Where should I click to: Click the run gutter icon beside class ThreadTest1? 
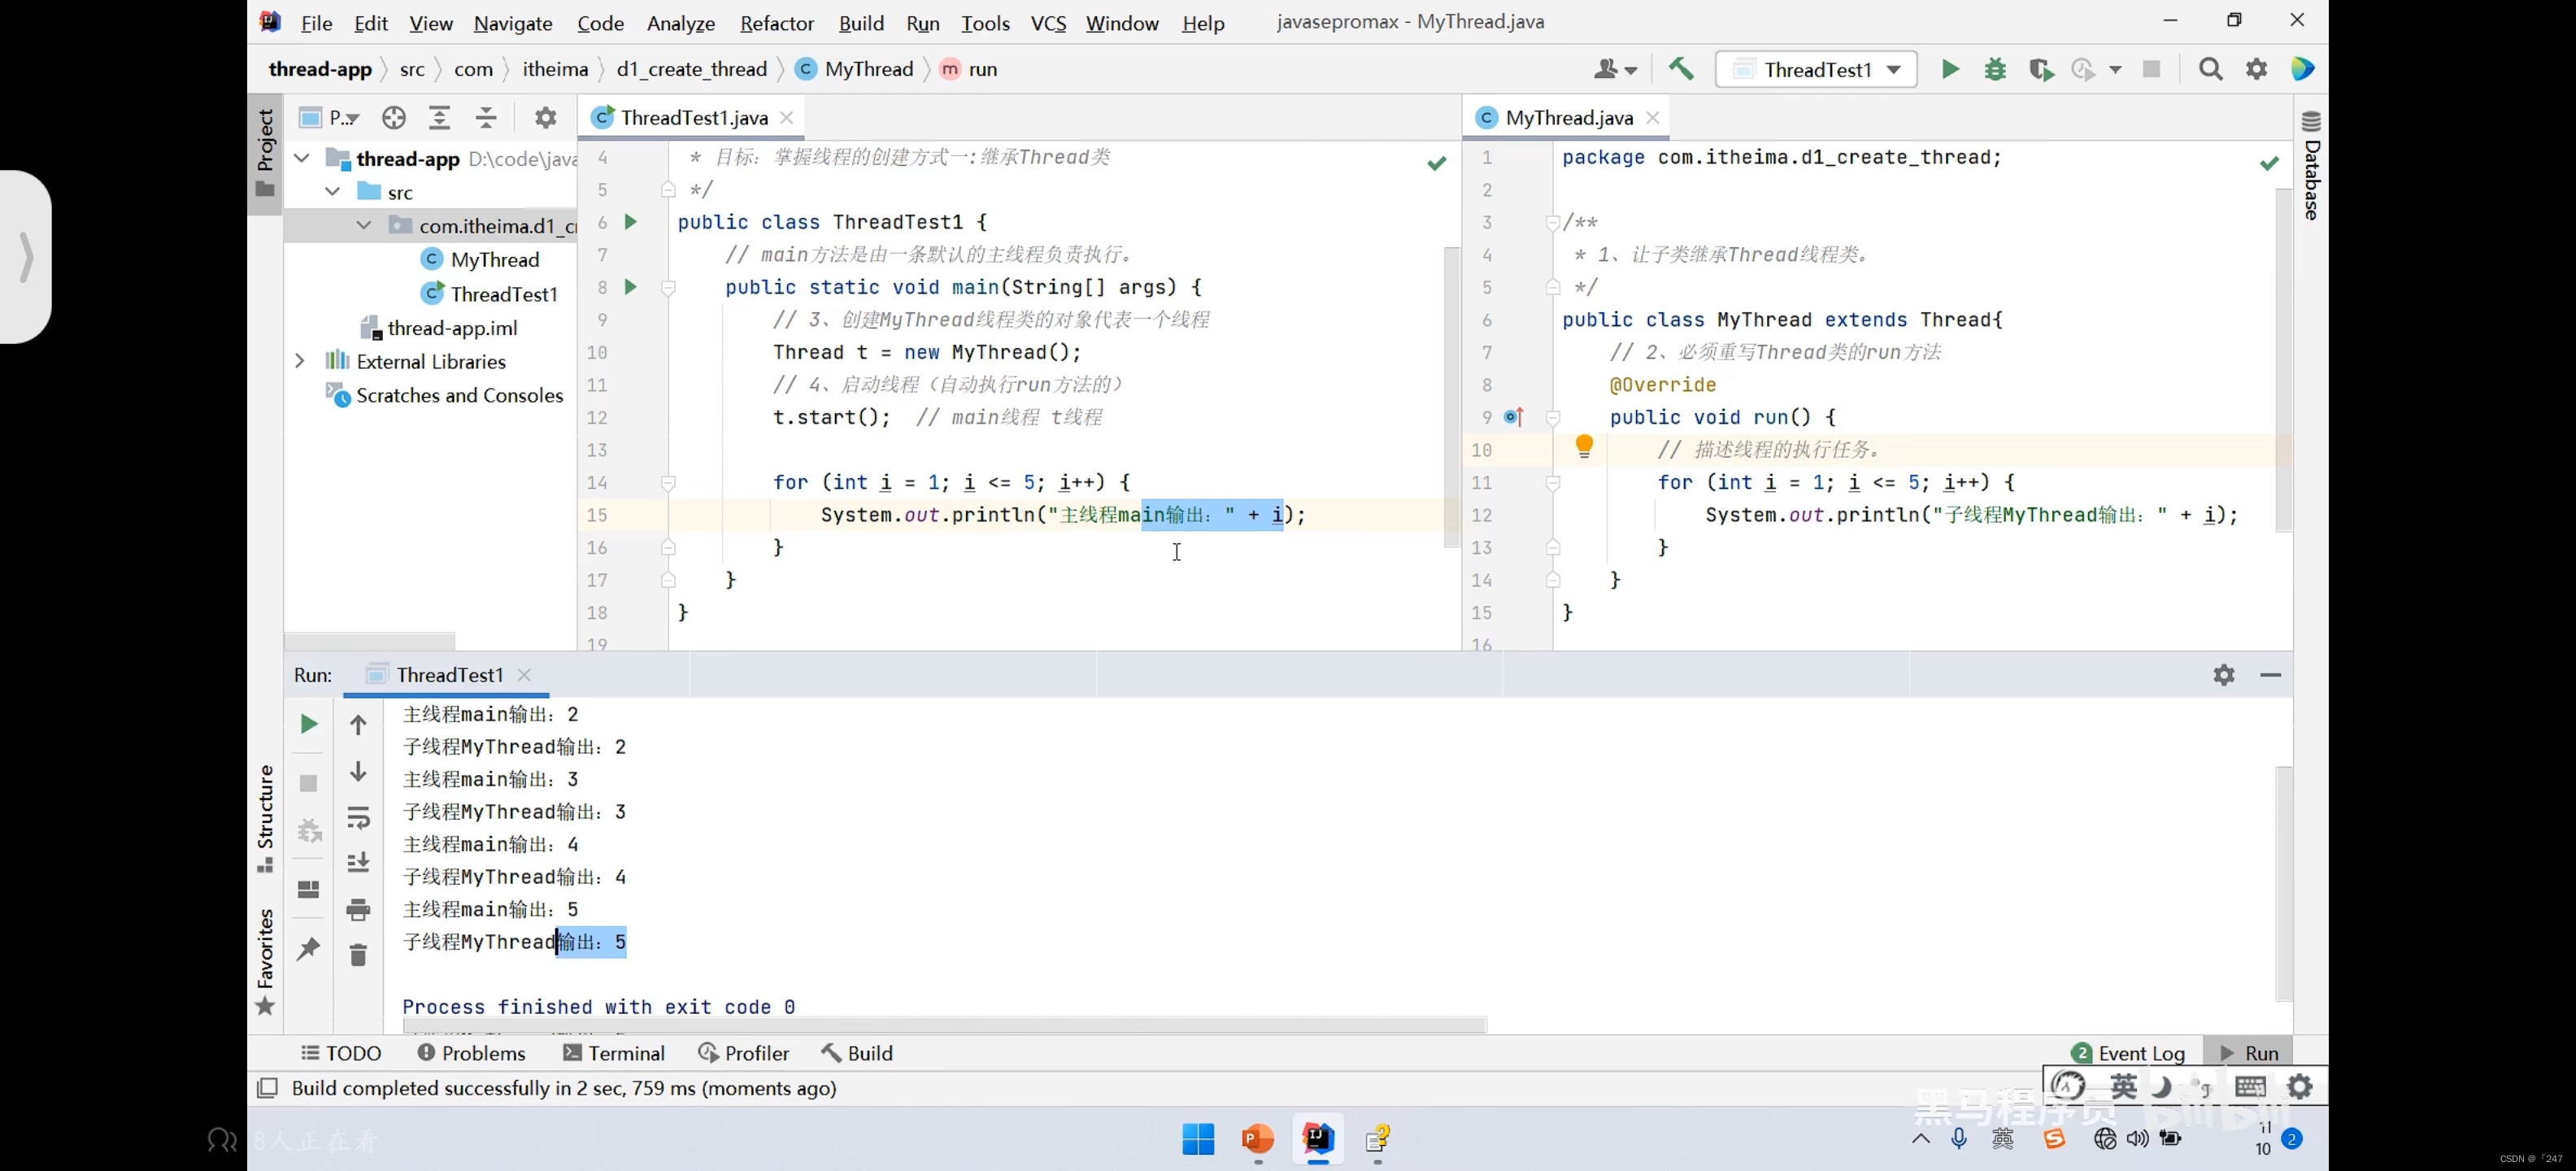pyautogui.click(x=631, y=221)
